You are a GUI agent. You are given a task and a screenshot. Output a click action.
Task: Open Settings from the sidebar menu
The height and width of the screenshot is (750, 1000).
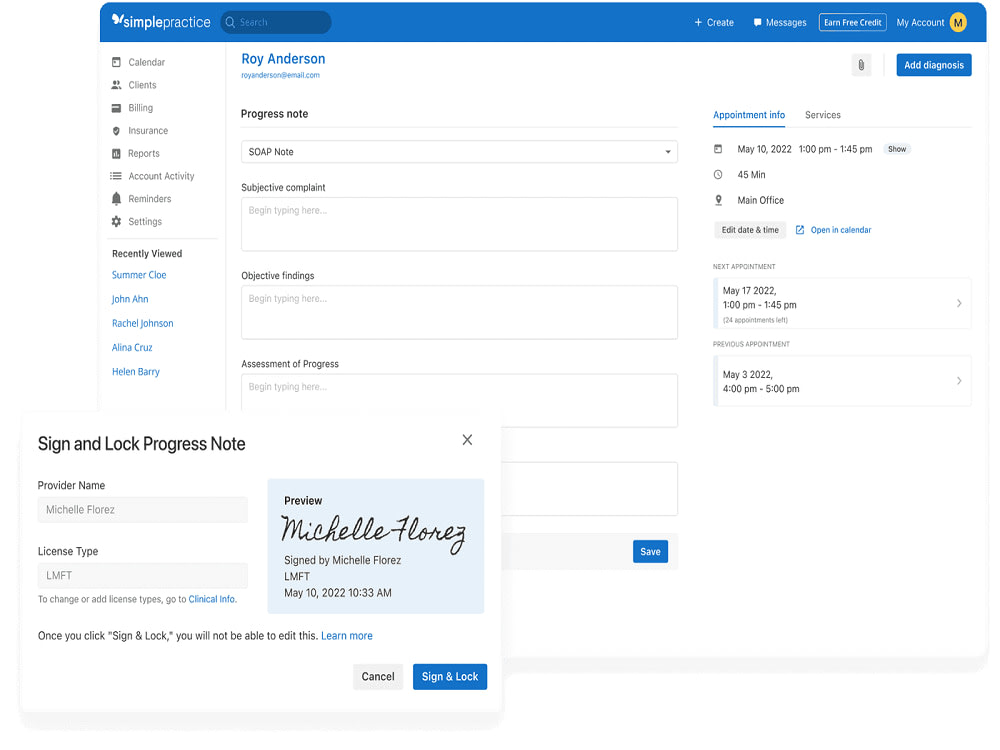pyautogui.click(x=145, y=221)
